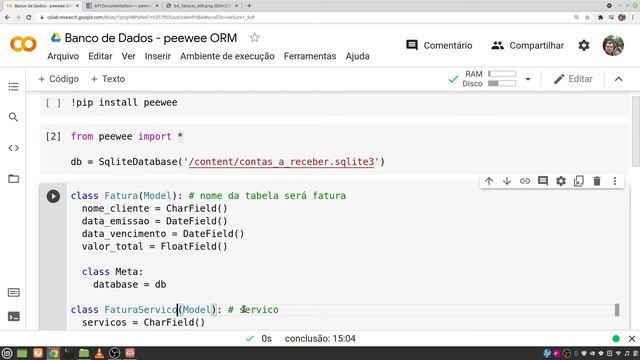Image resolution: width=640 pixels, height=360 pixels.
Task: Open the Ajuda menu
Action: 358,56
